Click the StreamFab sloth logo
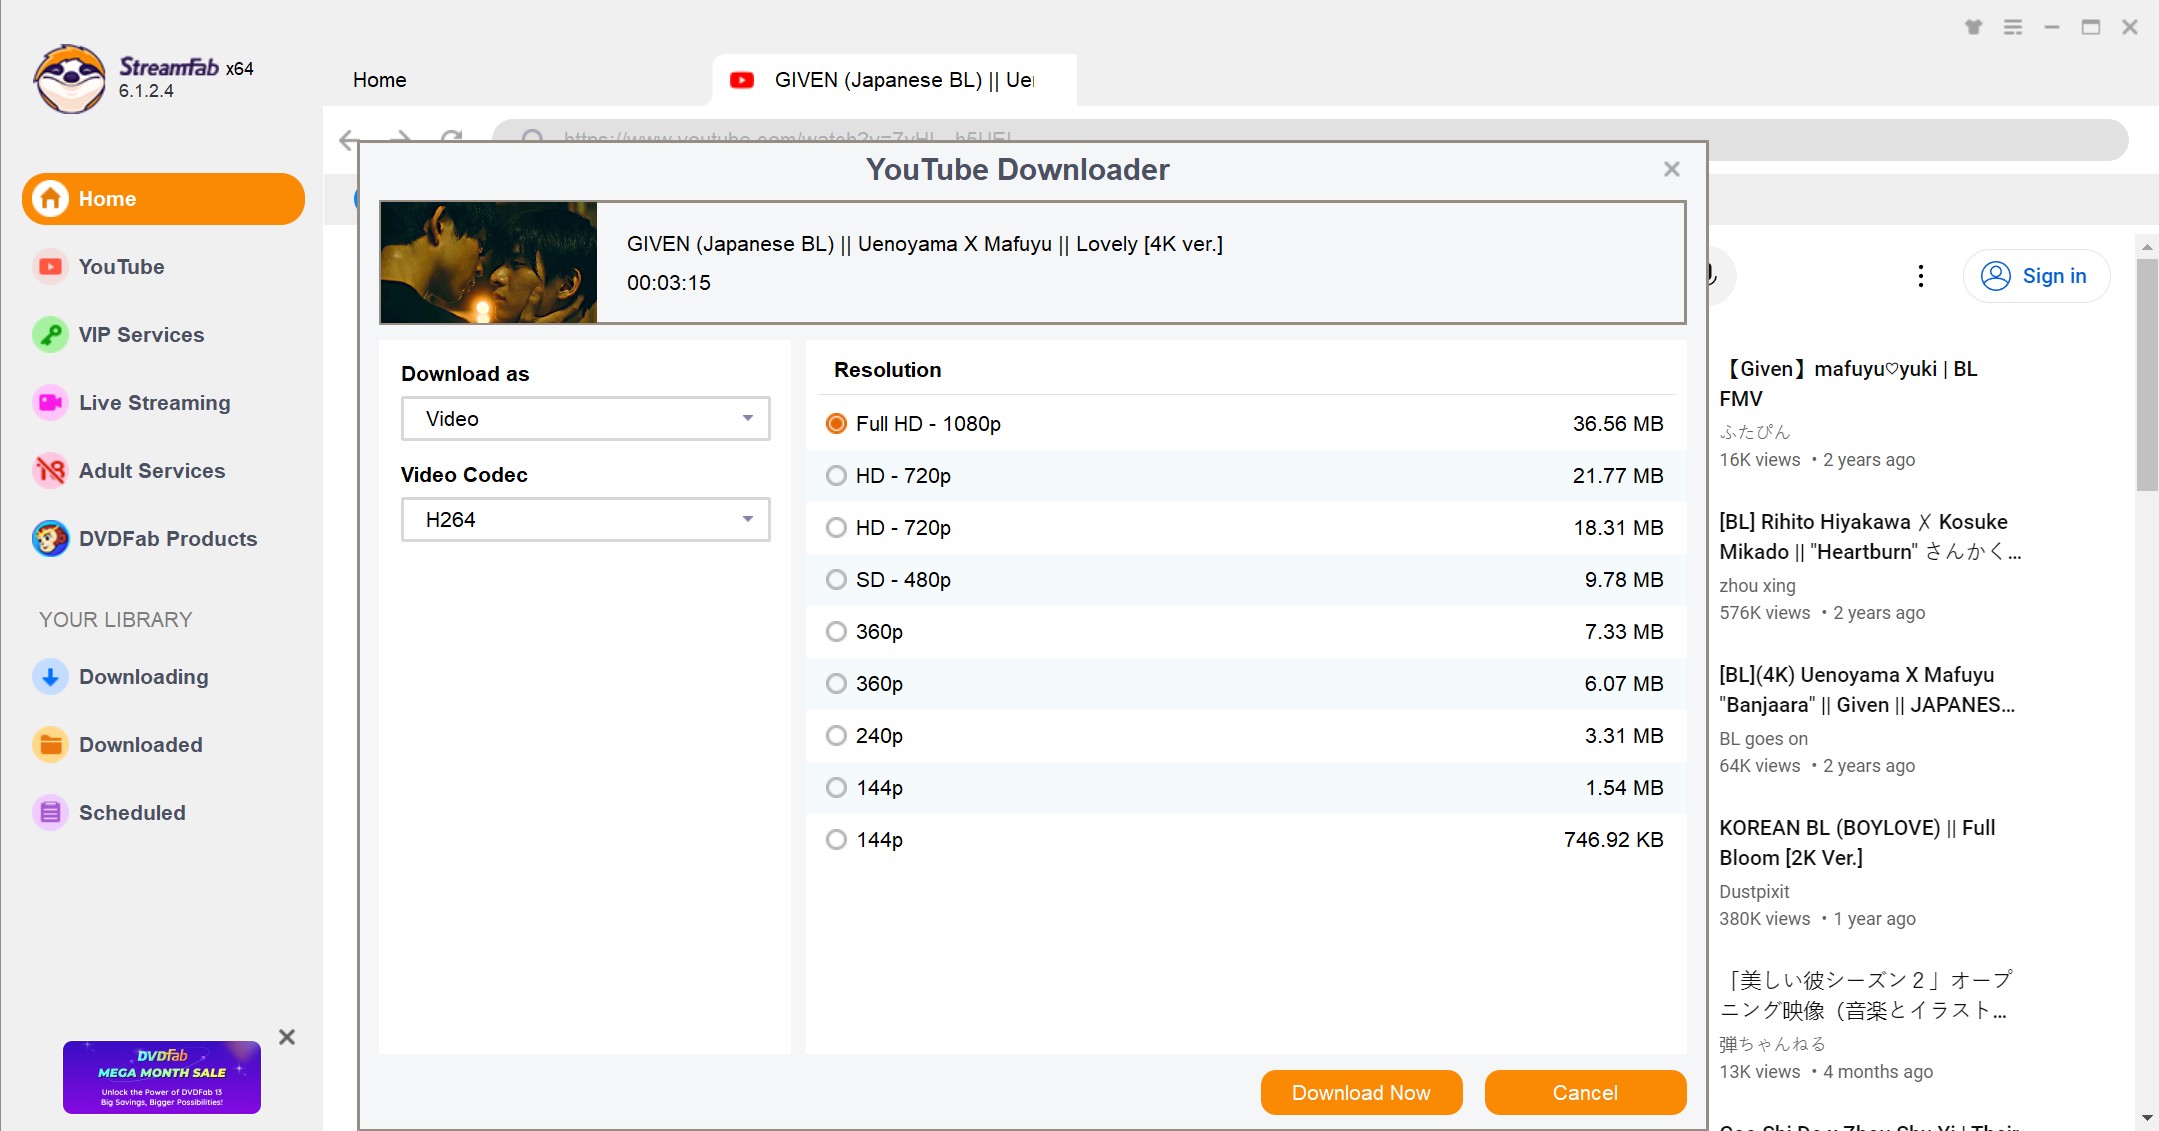2159x1131 pixels. [x=69, y=79]
